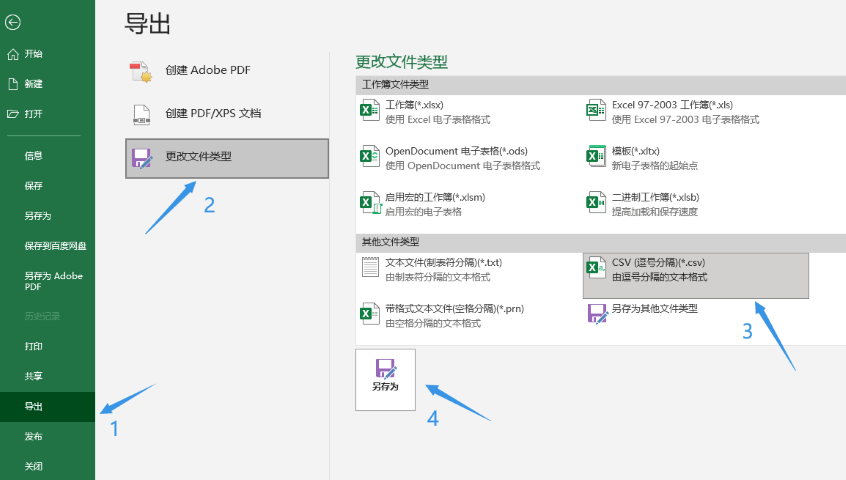Select 关闭 in the sidebar
The image size is (846, 480).
coord(33,466)
